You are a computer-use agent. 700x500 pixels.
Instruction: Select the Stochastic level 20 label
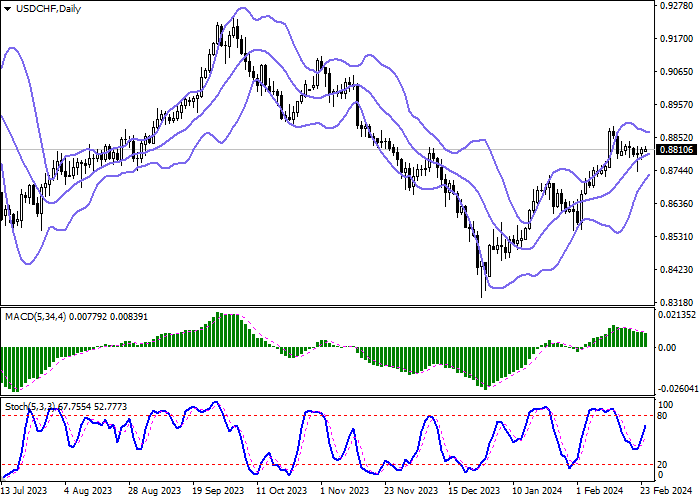tap(662, 465)
